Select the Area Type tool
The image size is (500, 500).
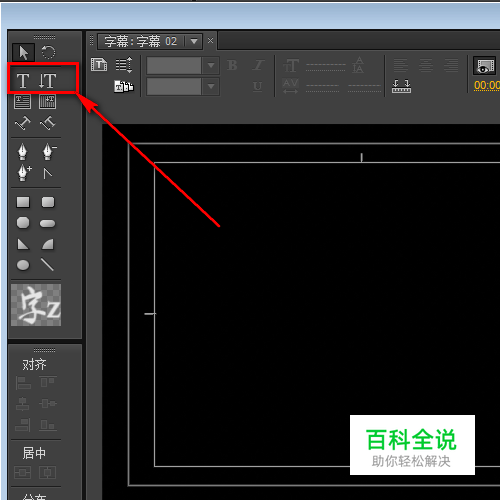point(22,102)
